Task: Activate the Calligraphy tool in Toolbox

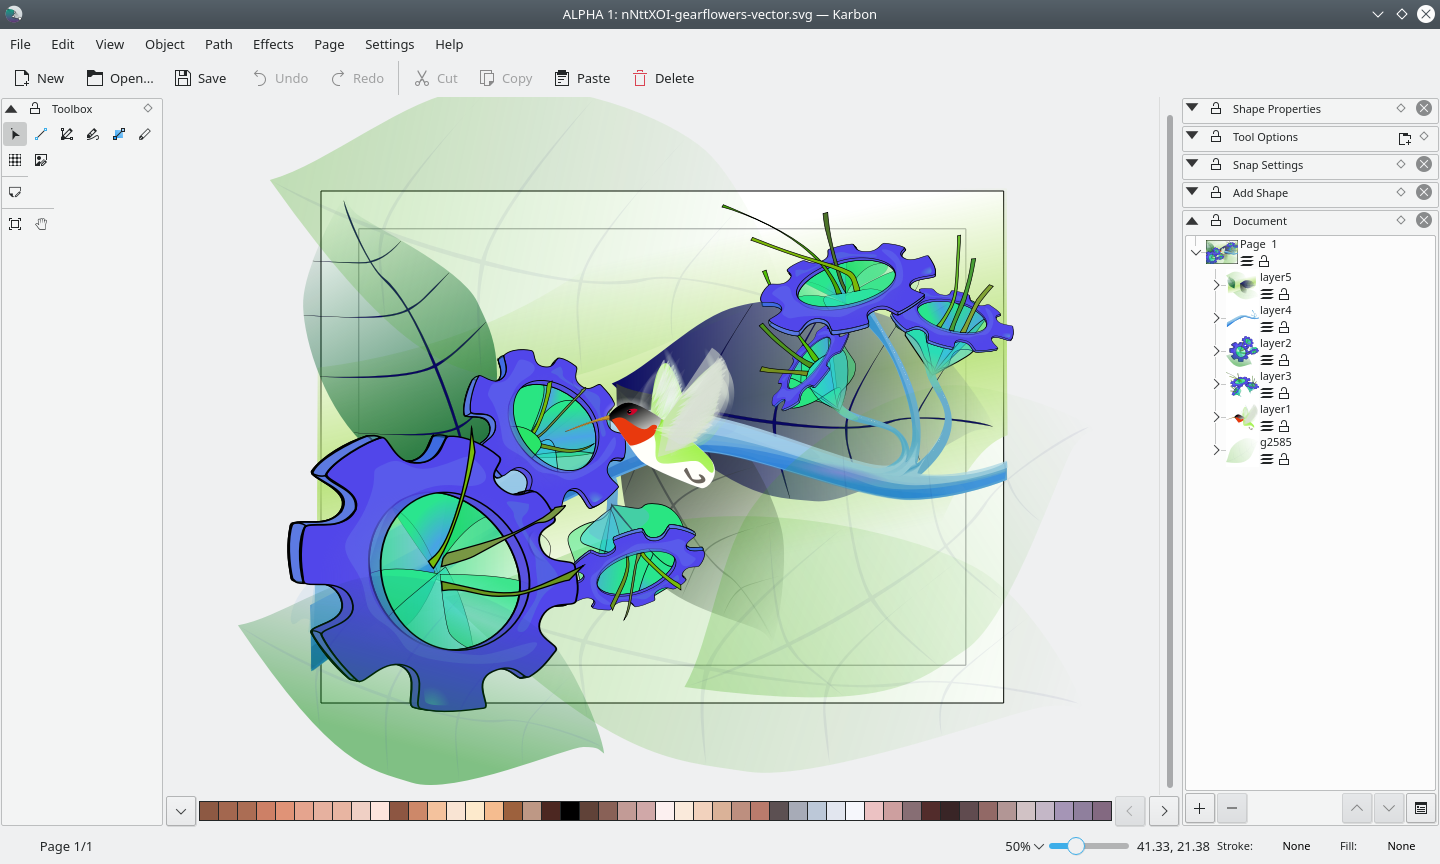Action: [93, 134]
